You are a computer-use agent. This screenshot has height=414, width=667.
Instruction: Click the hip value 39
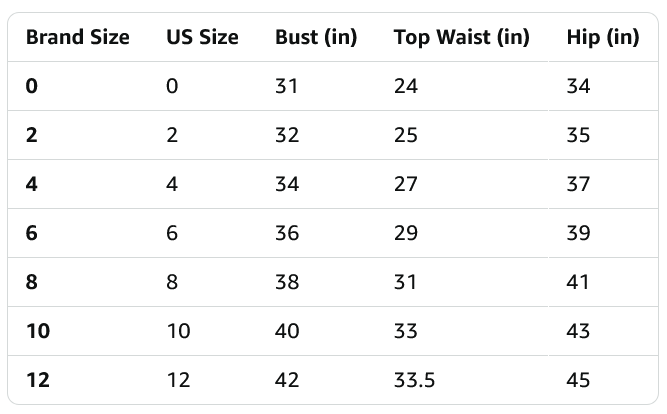pyautogui.click(x=578, y=233)
